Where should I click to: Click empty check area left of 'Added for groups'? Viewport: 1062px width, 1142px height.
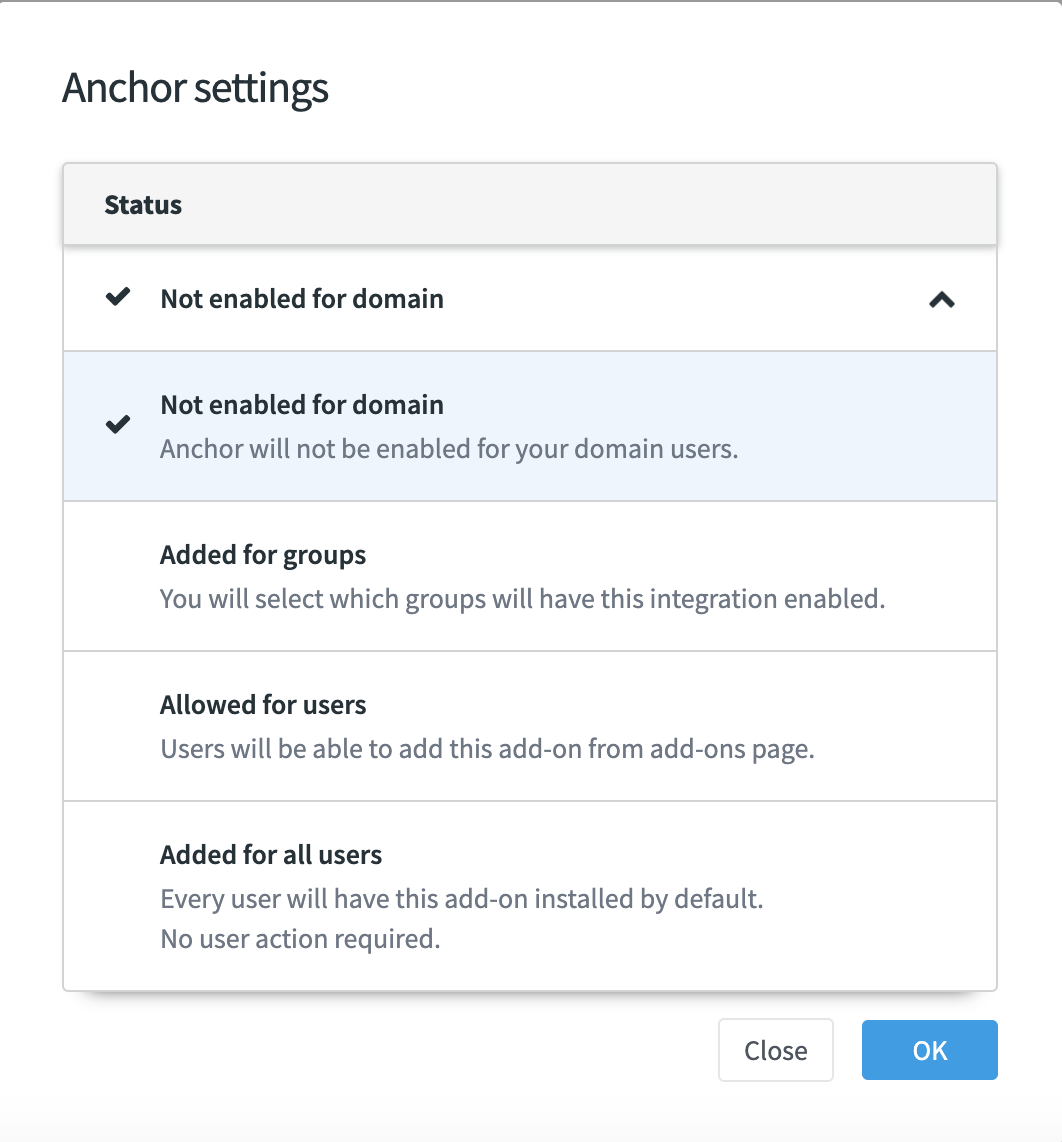(118, 576)
